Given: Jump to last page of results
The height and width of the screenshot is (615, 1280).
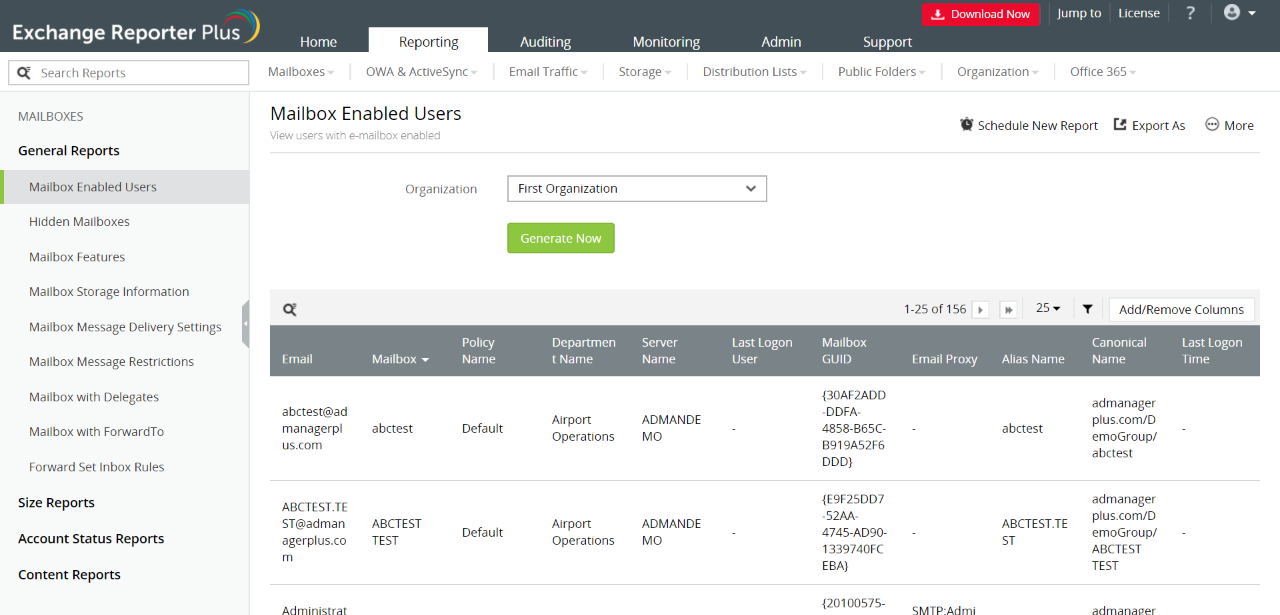Looking at the screenshot, I should pyautogui.click(x=1009, y=310).
